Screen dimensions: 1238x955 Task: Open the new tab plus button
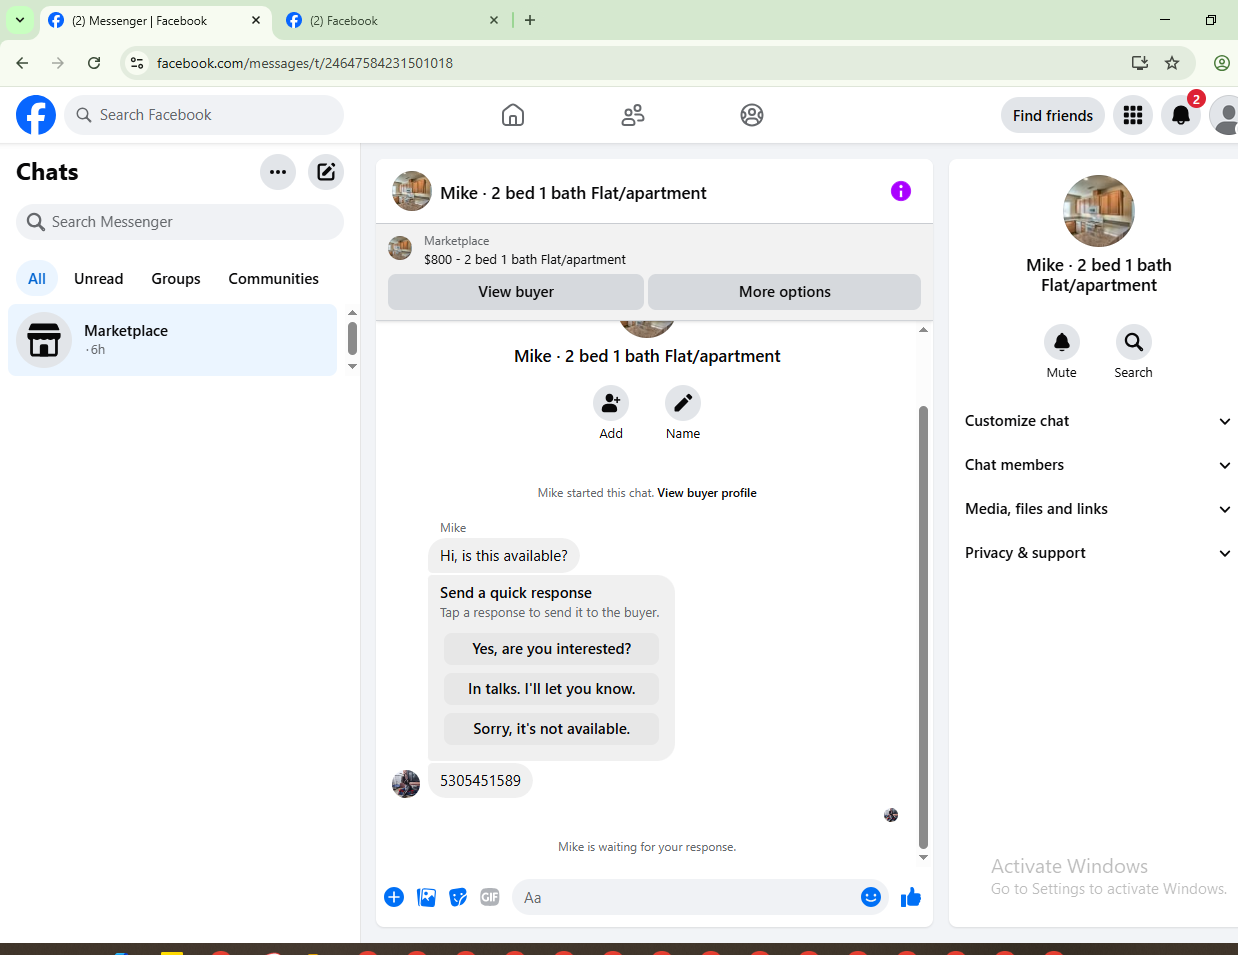click(530, 20)
